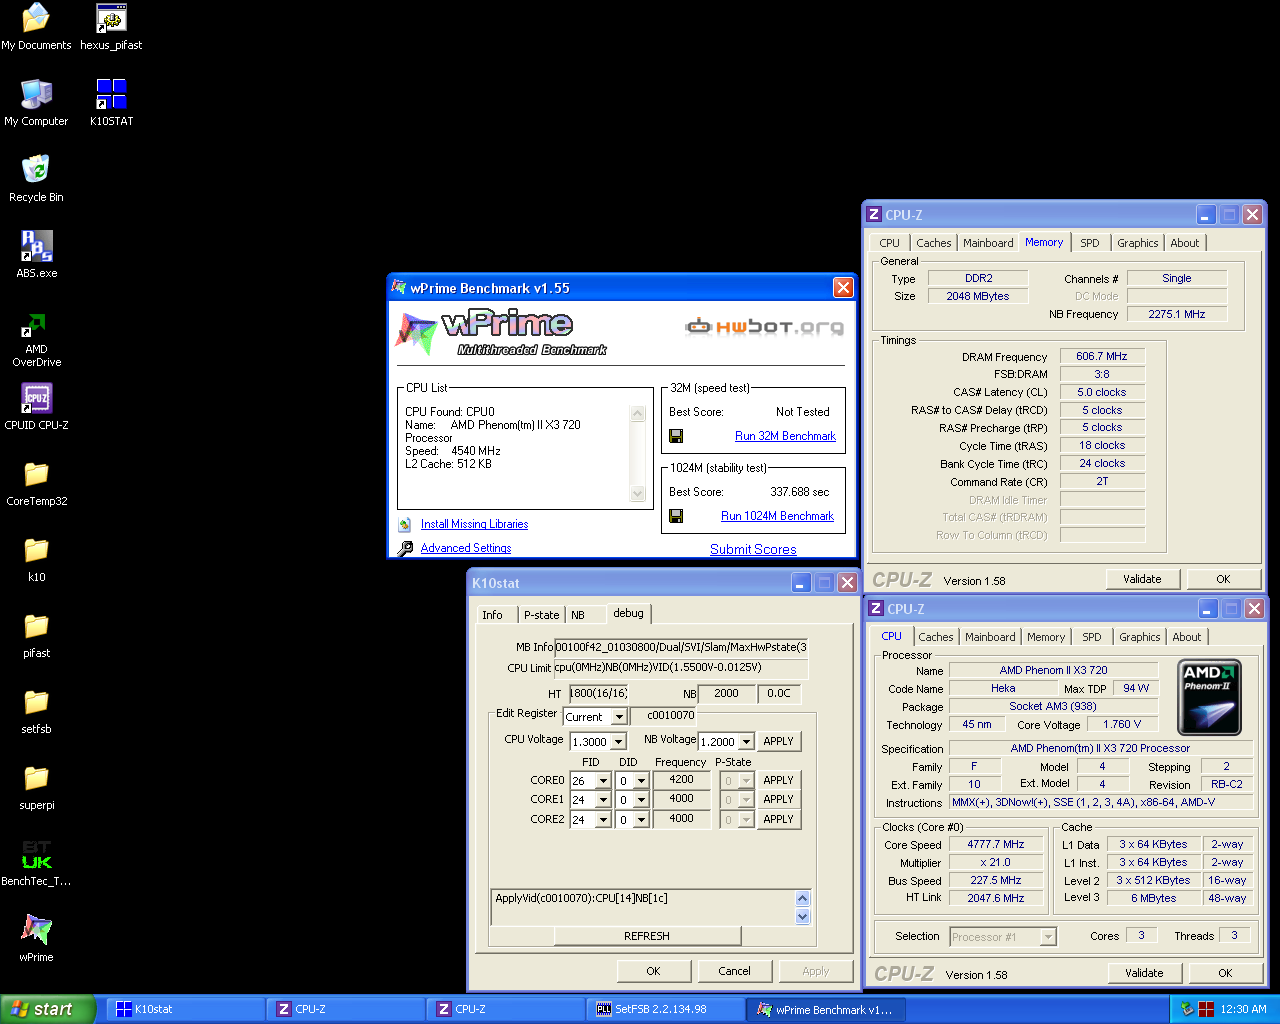This screenshot has height=1024, width=1280.
Task: Open the SPD tab in upper CPU-Z window
Action: [x=1090, y=243]
